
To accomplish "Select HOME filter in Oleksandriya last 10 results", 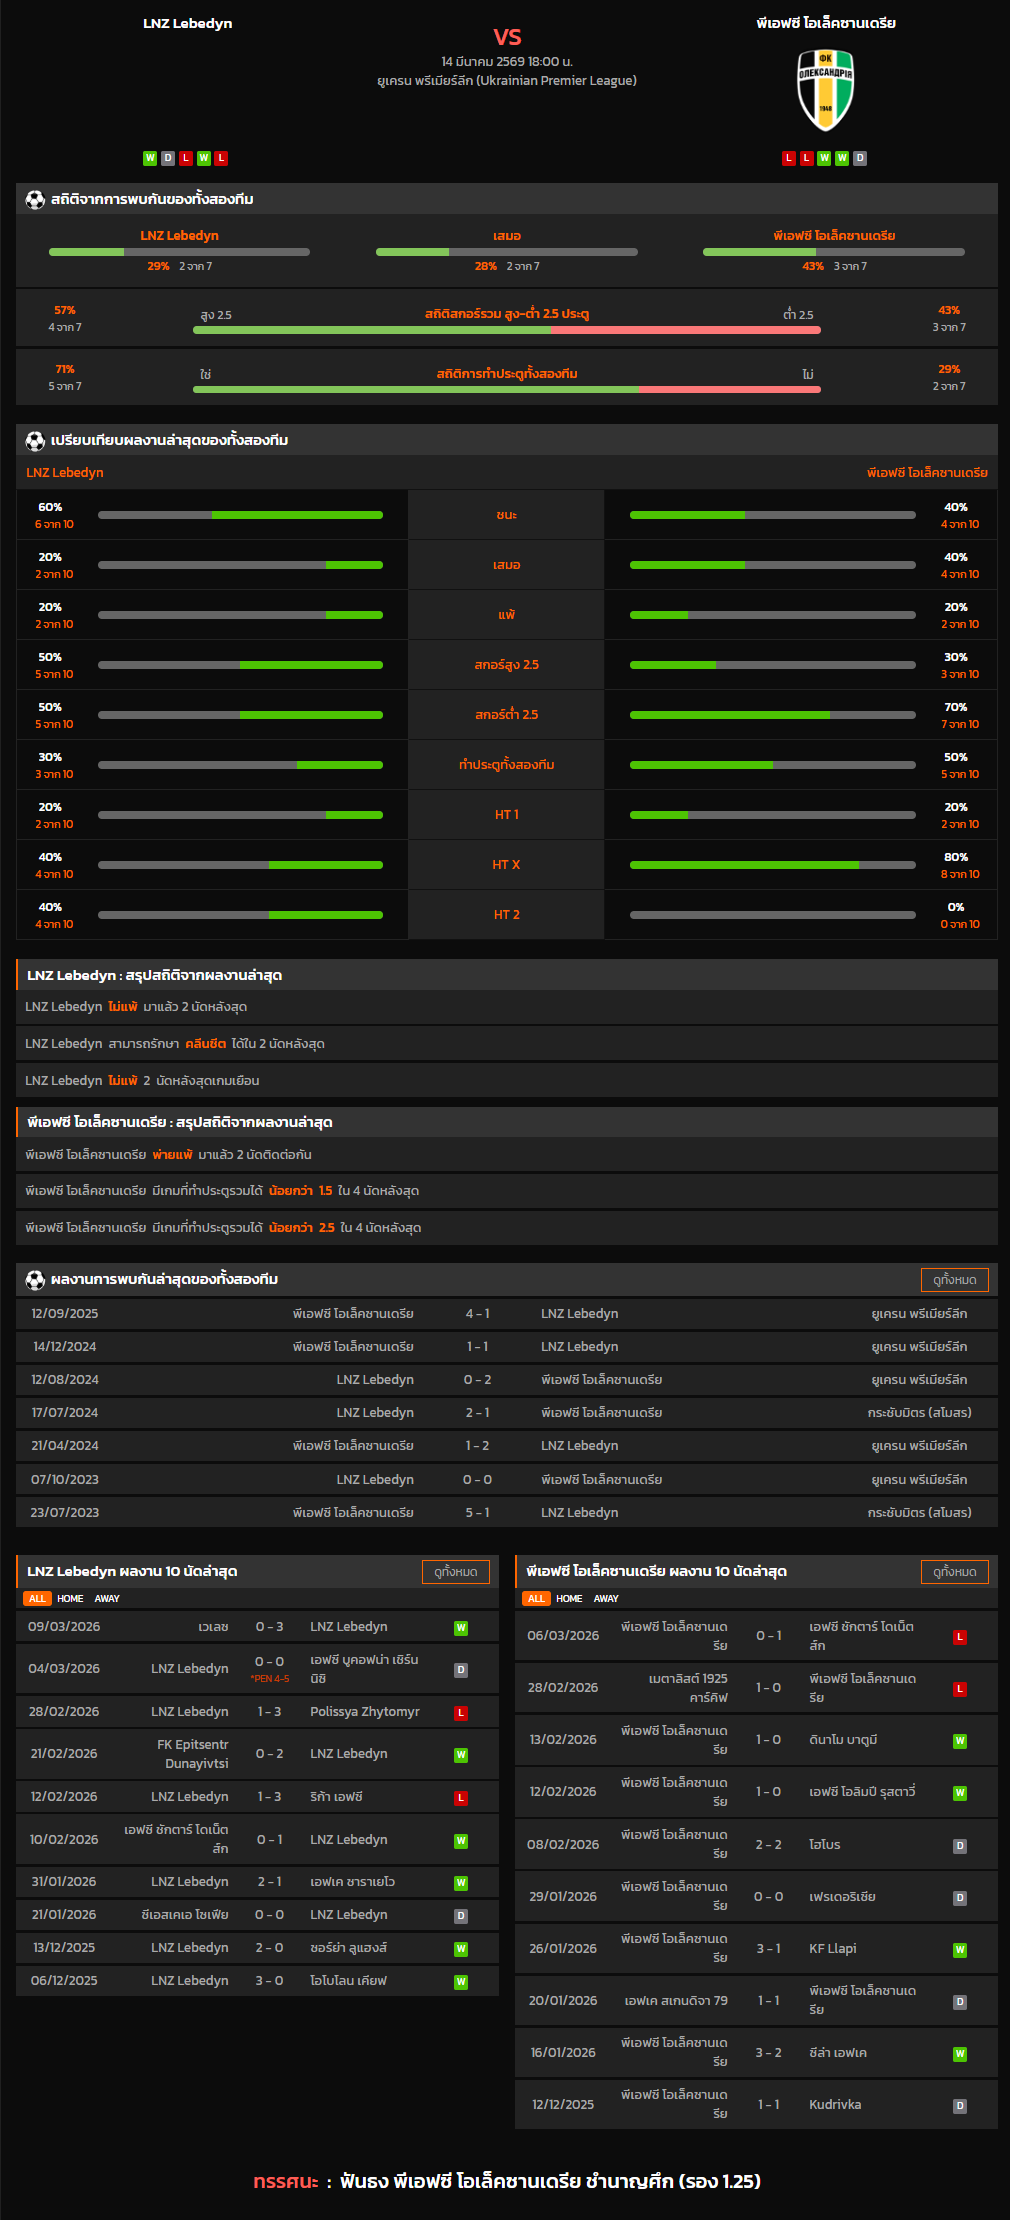I will point(569,1598).
